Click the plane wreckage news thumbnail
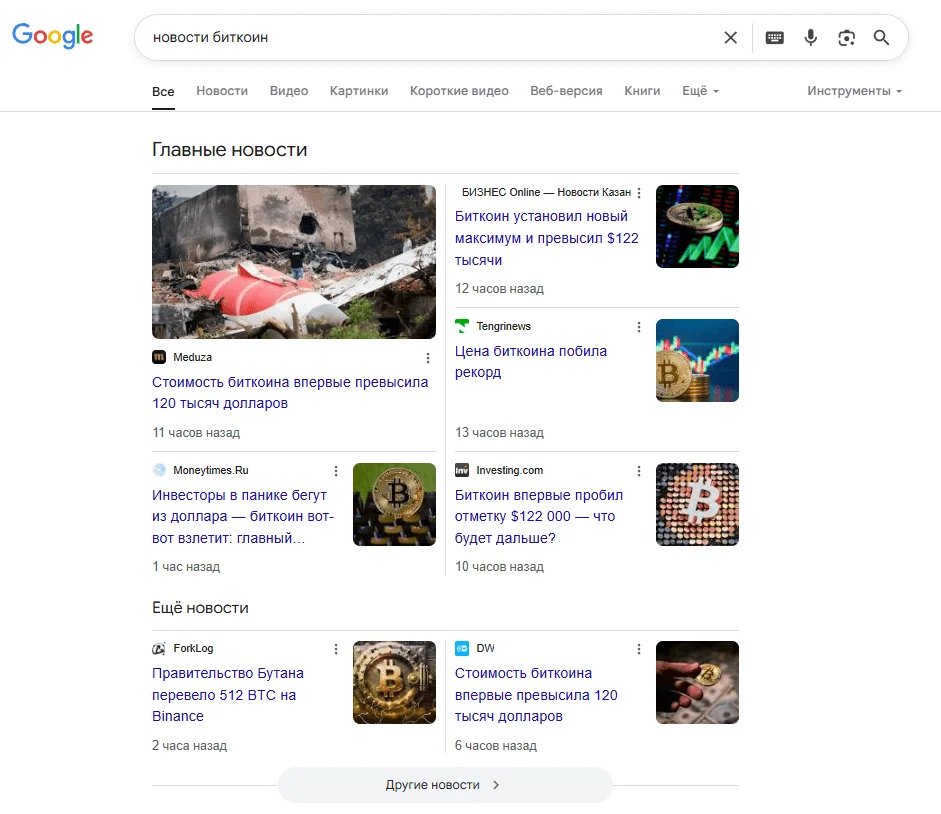 pos(294,262)
